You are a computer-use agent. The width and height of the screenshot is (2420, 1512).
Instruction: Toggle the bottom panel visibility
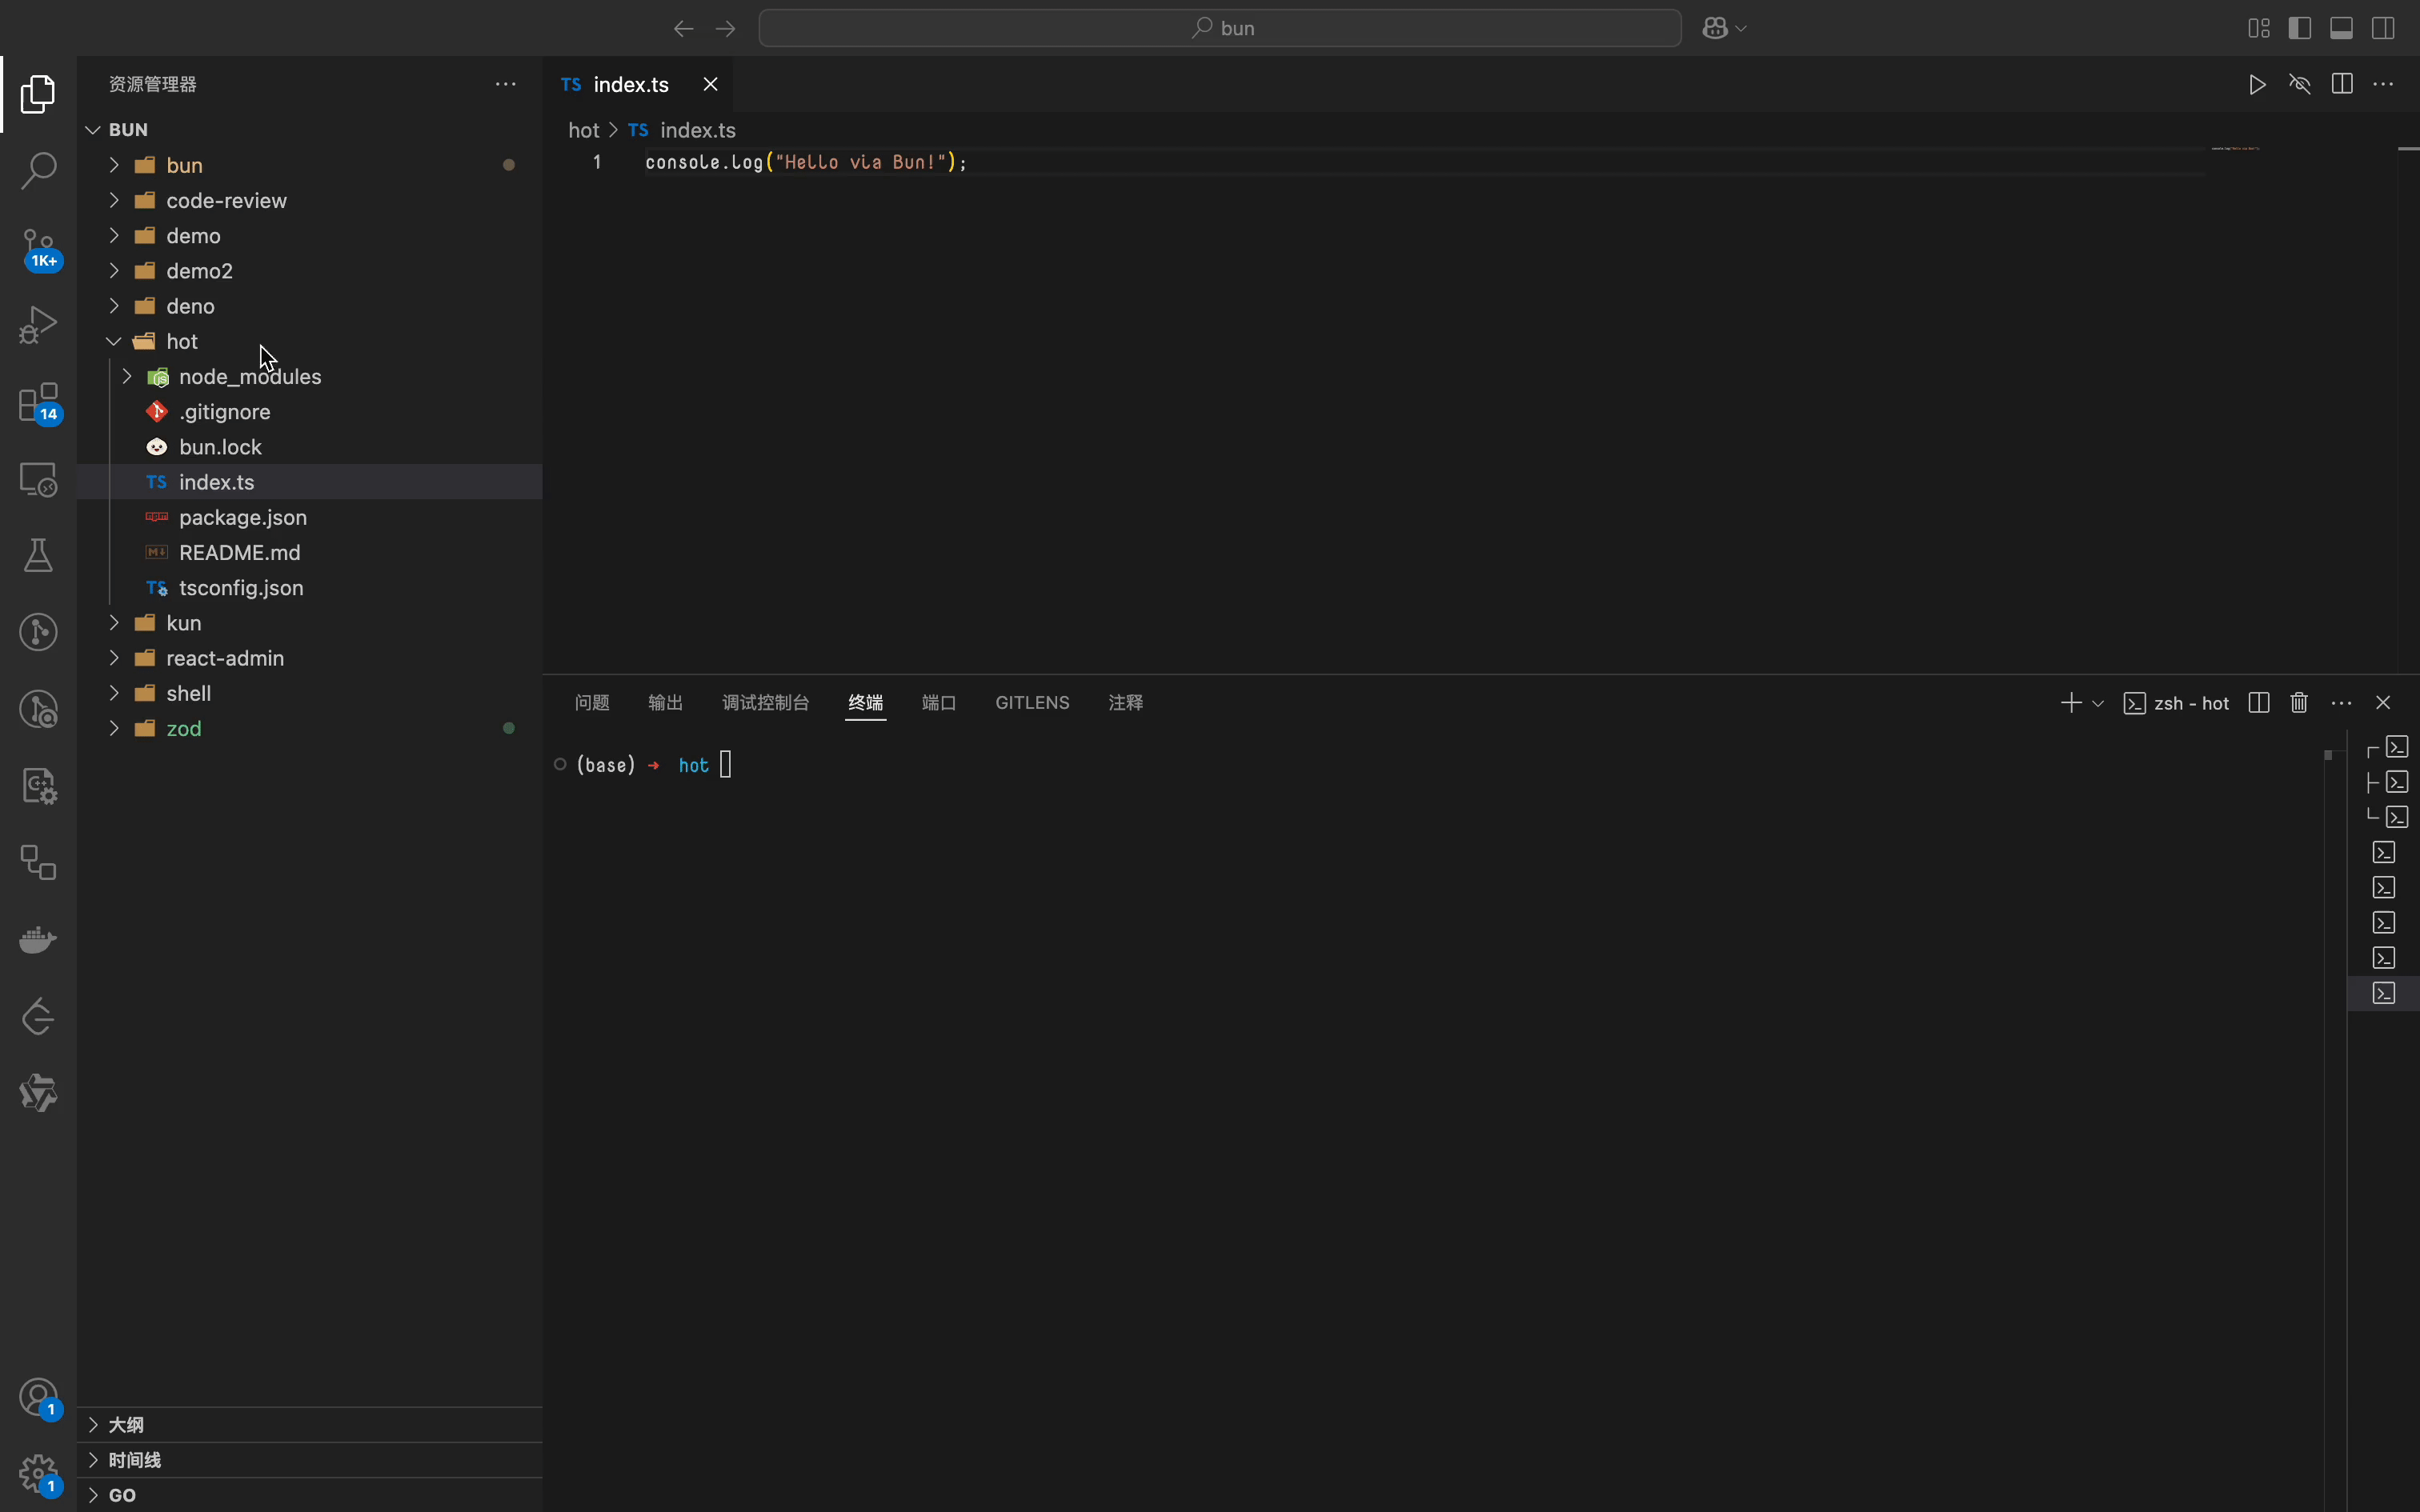[2341, 28]
